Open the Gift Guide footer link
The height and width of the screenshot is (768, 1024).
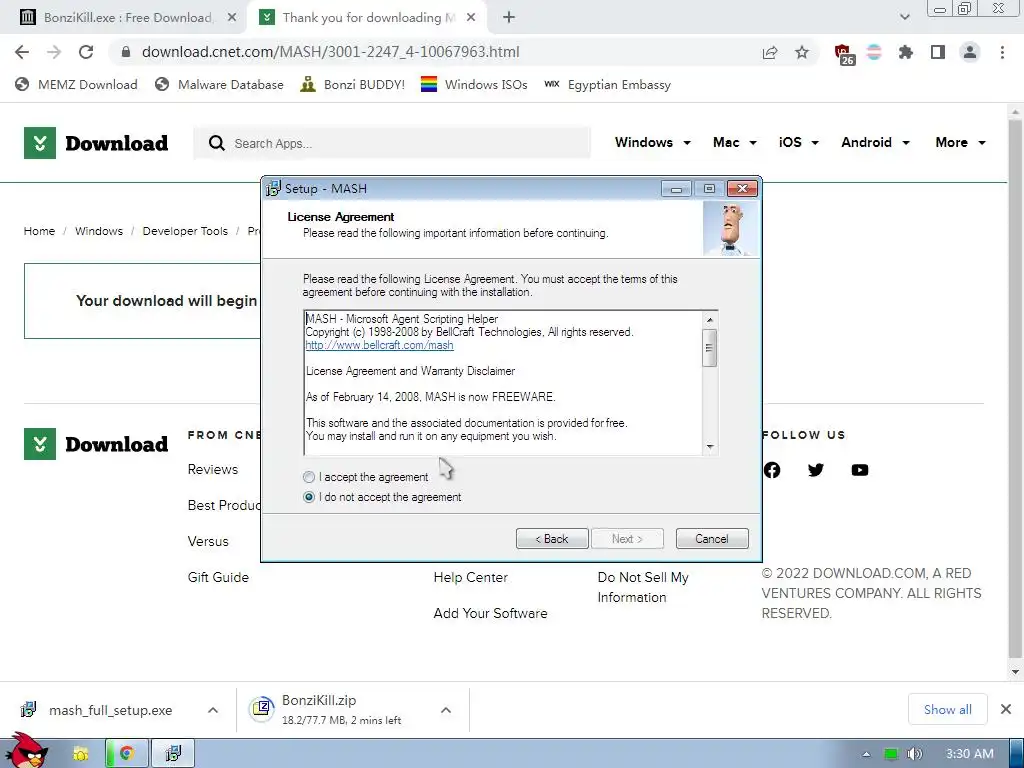(x=218, y=577)
